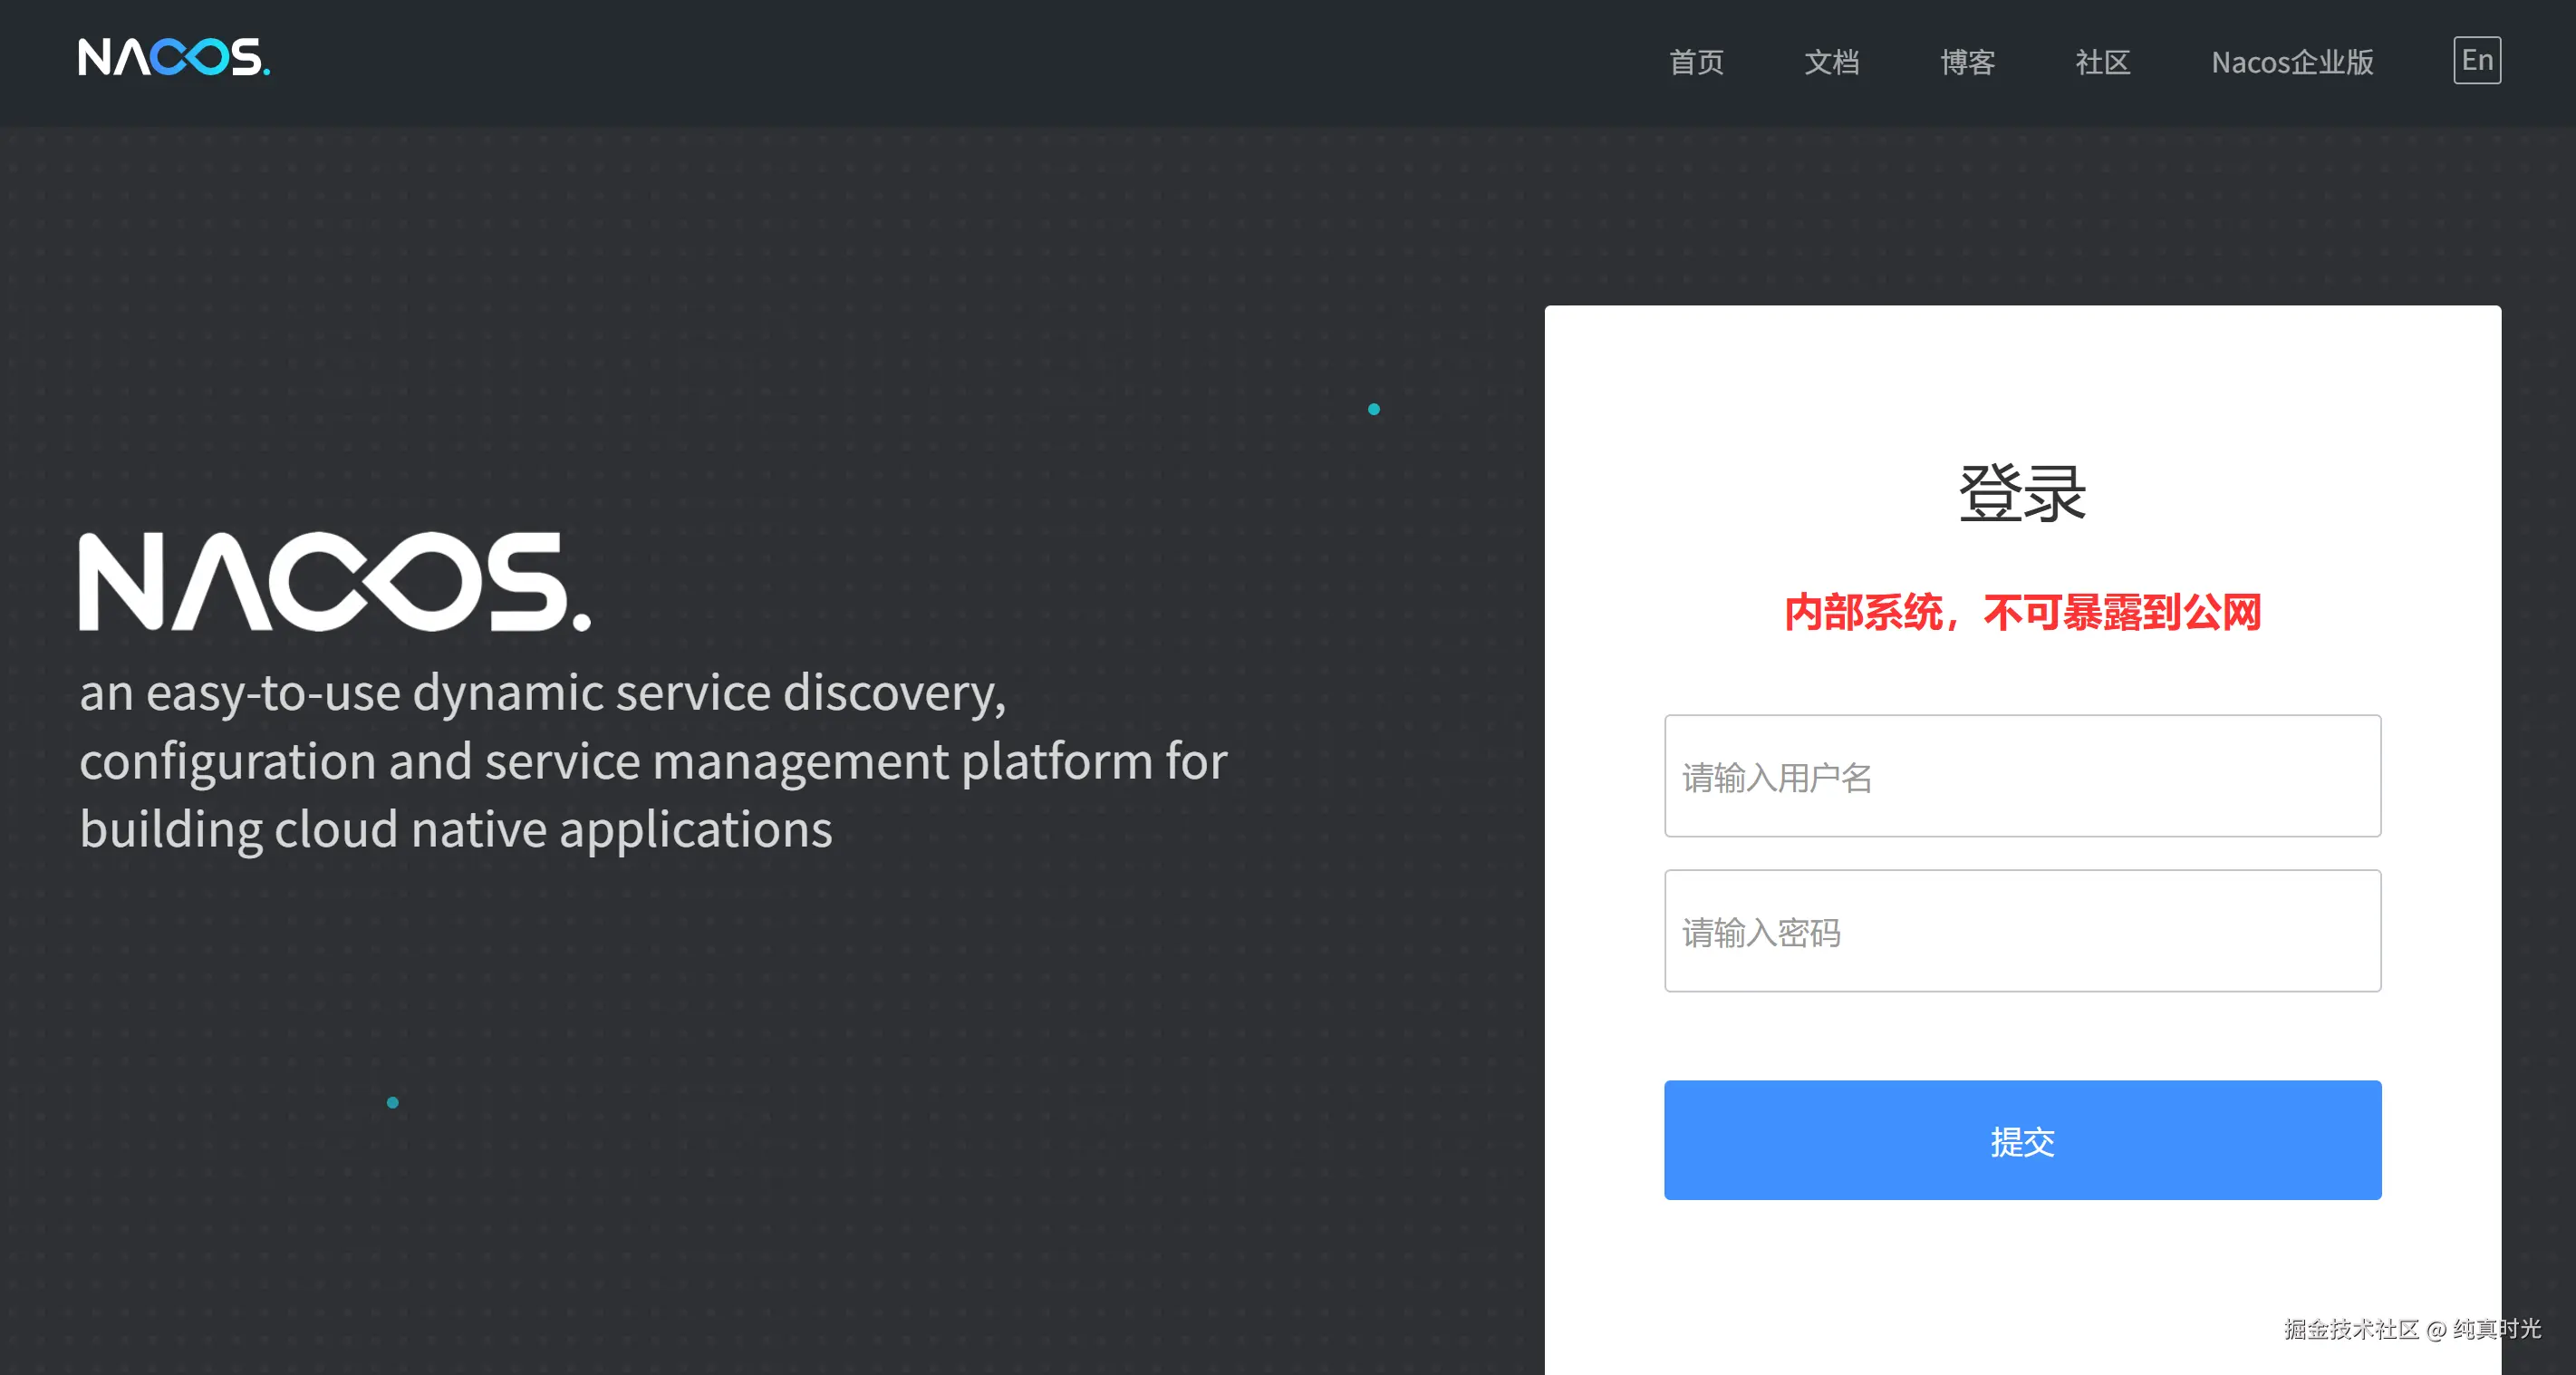This screenshot has width=2576, height=1375.
Task: Switch language to English via En button
Action: point(2477,60)
